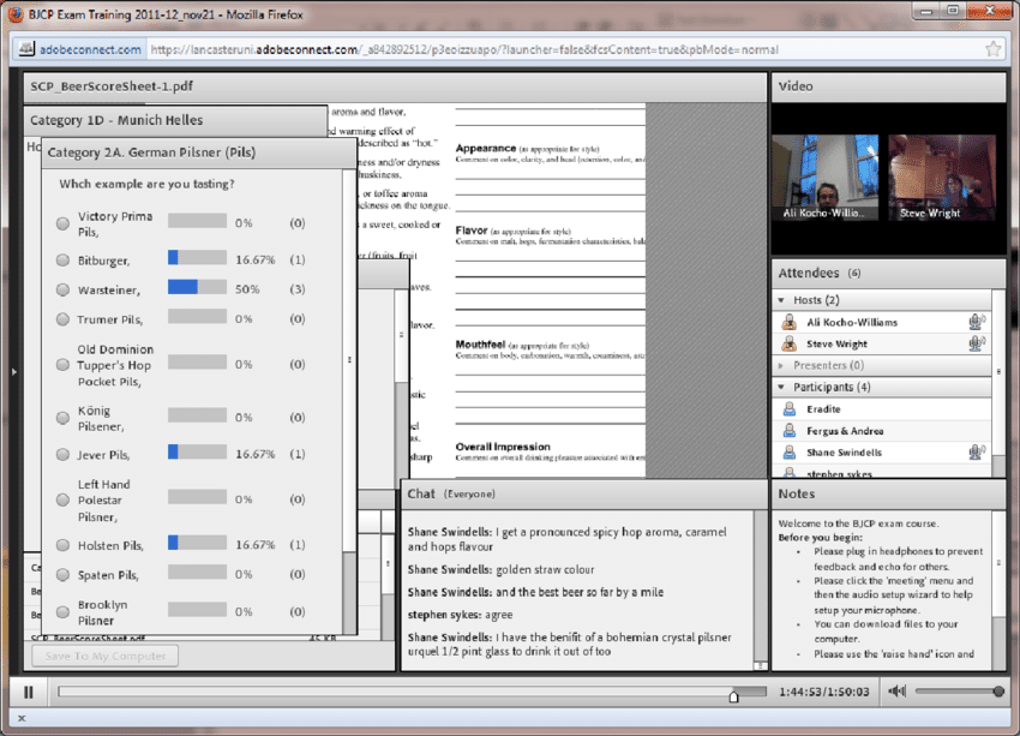The height and width of the screenshot is (736, 1020).
Task: Click Steve Wright microphone status icon
Action: (976, 343)
